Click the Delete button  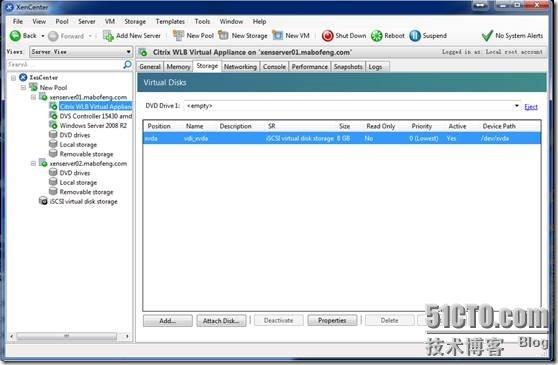389,320
